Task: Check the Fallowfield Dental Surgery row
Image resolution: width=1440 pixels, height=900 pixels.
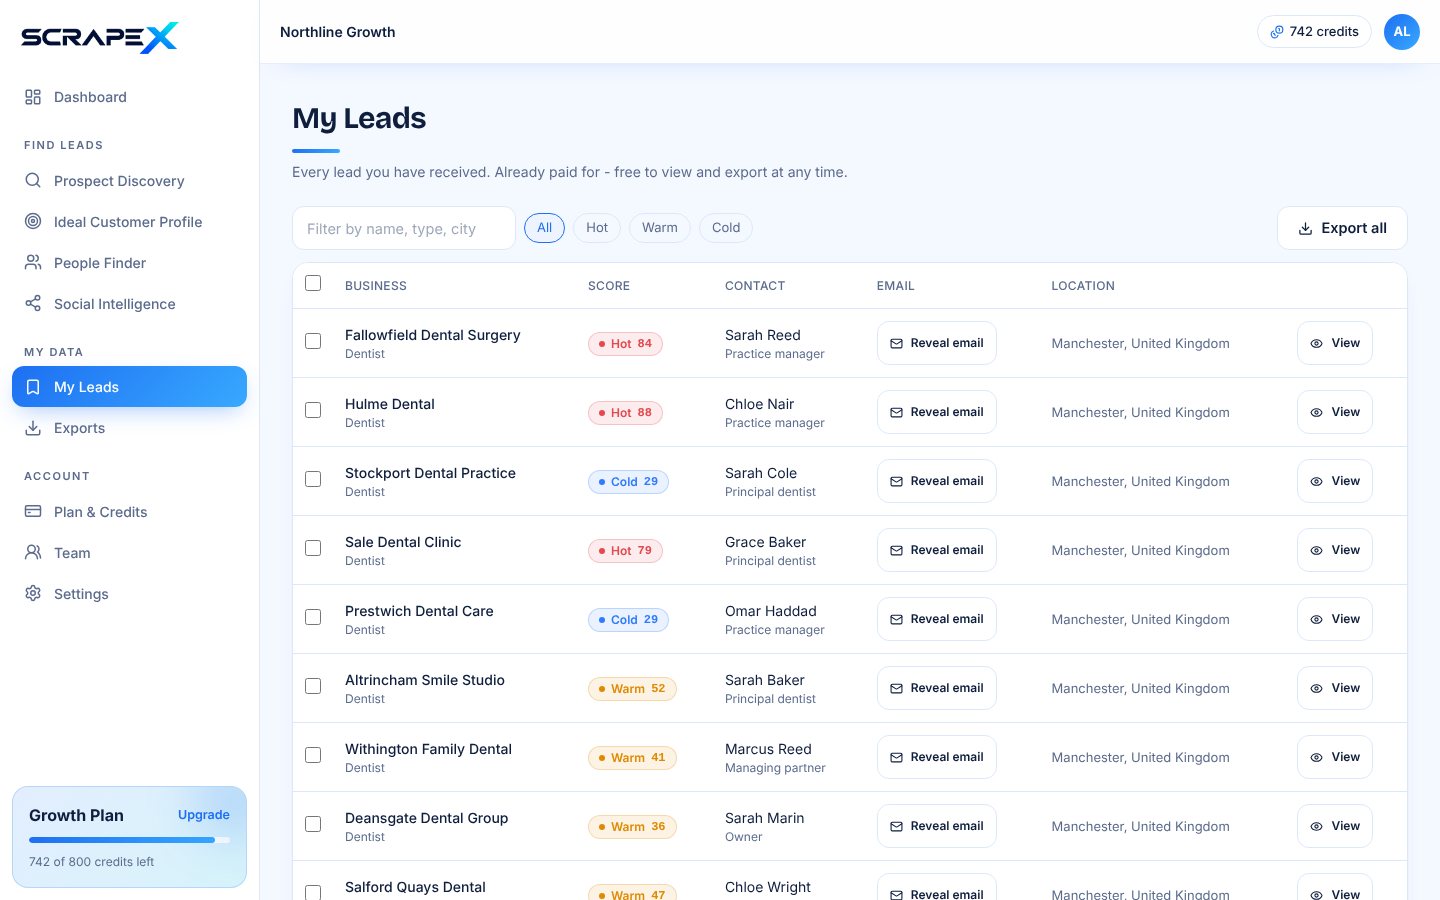Action: pos(313,341)
